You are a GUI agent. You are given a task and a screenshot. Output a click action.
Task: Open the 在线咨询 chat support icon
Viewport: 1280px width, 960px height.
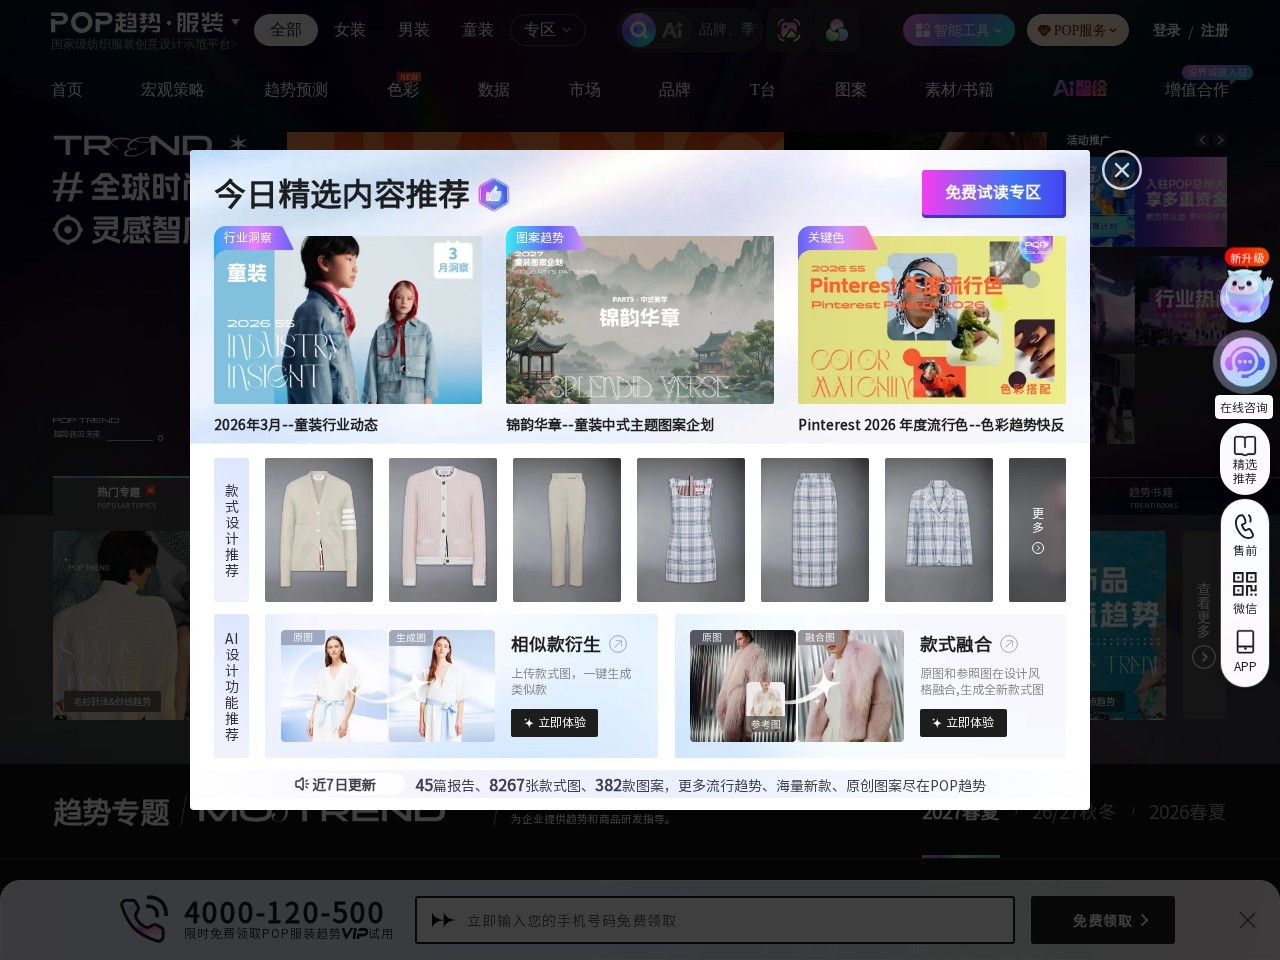pos(1245,362)
